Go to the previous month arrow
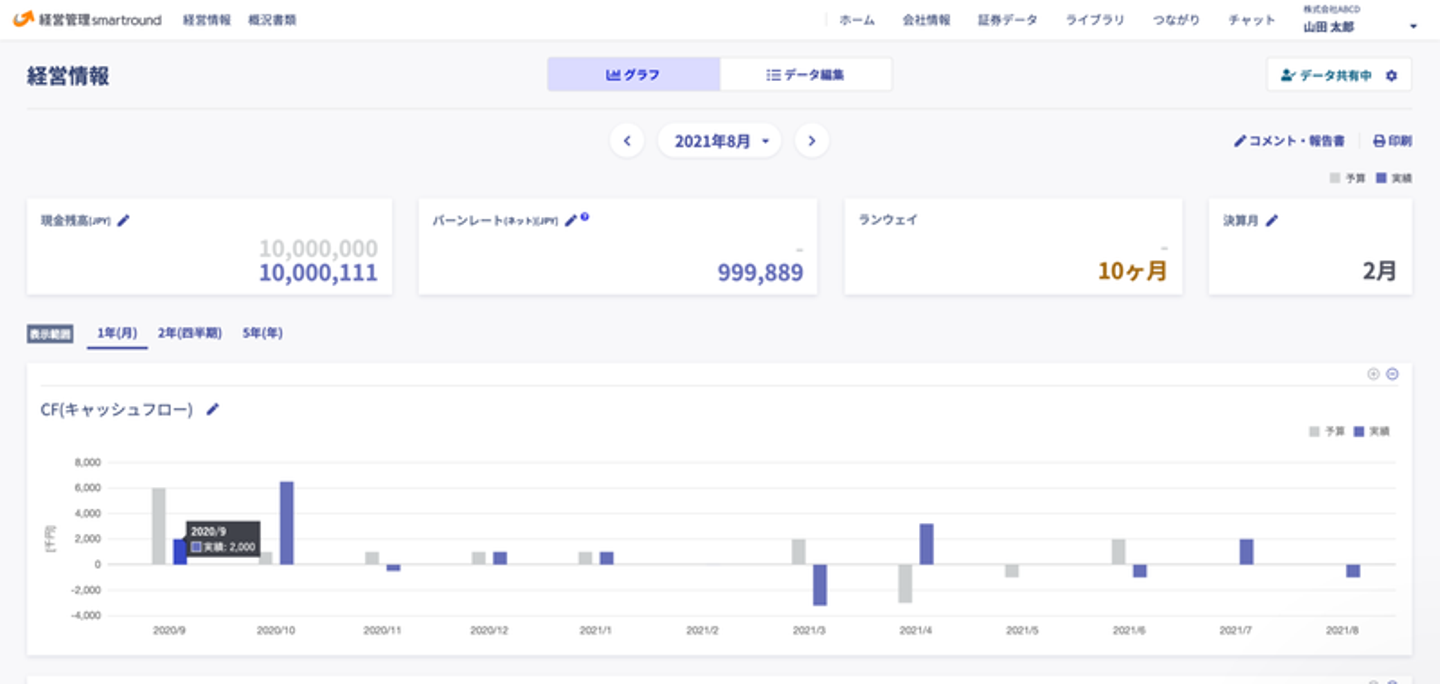Image resolution: width=1440 pixels, height=684 pixels. 627,141
